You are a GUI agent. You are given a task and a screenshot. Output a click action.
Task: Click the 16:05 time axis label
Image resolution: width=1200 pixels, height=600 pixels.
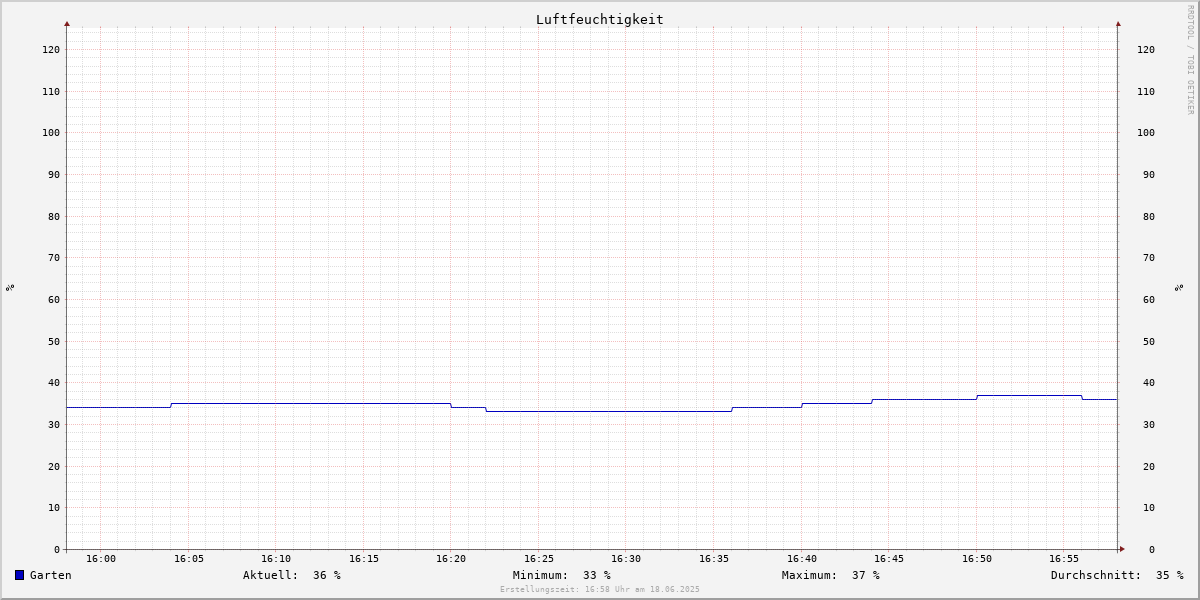pyautogui.click(x=189, y=559)
